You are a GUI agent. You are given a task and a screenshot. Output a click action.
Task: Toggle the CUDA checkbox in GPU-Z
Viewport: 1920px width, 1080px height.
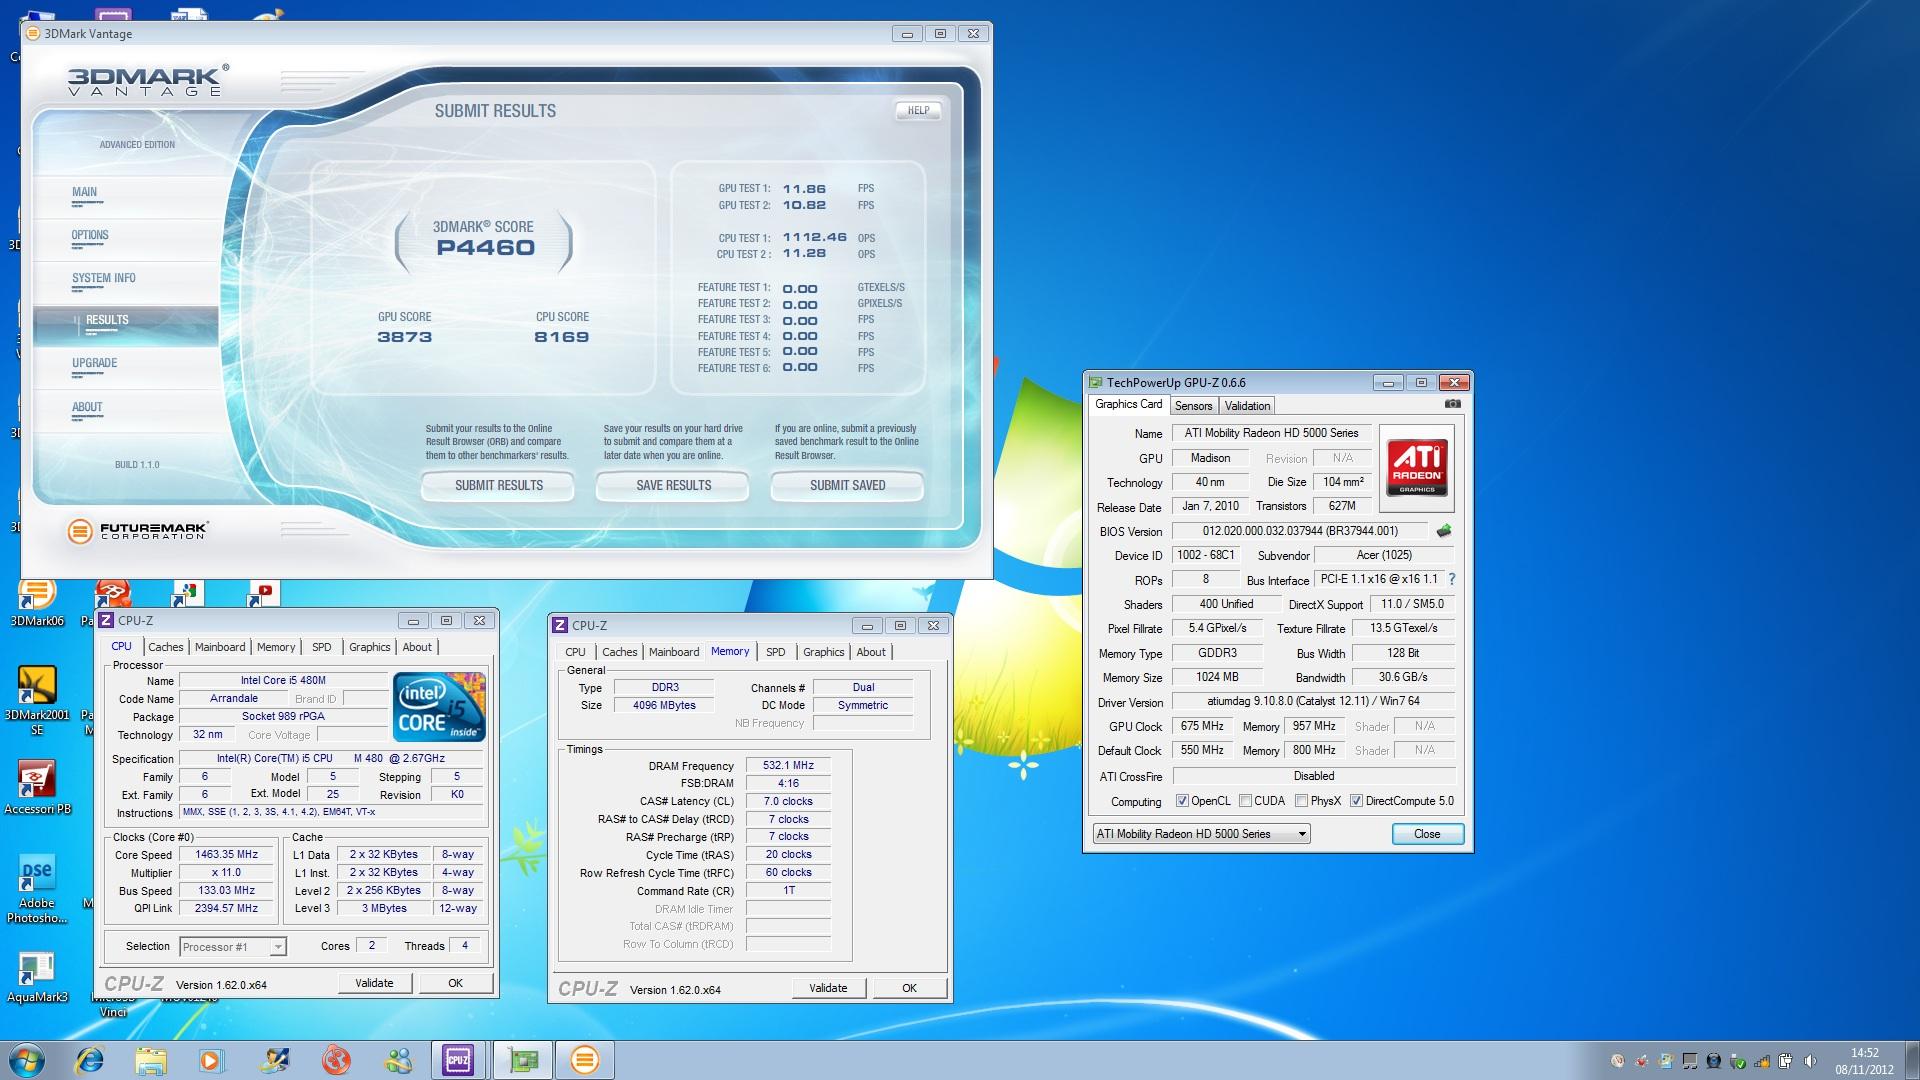point(1245,801)
